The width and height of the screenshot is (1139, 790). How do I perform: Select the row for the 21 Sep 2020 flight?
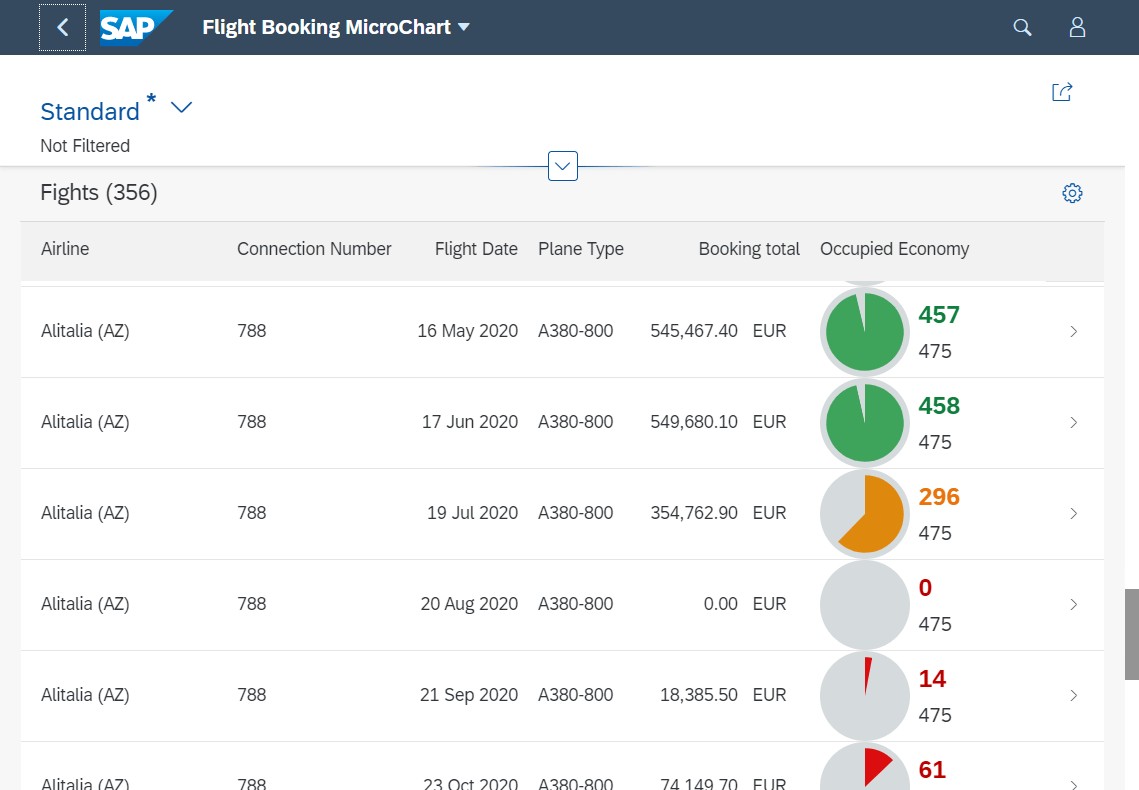point(400,695)
